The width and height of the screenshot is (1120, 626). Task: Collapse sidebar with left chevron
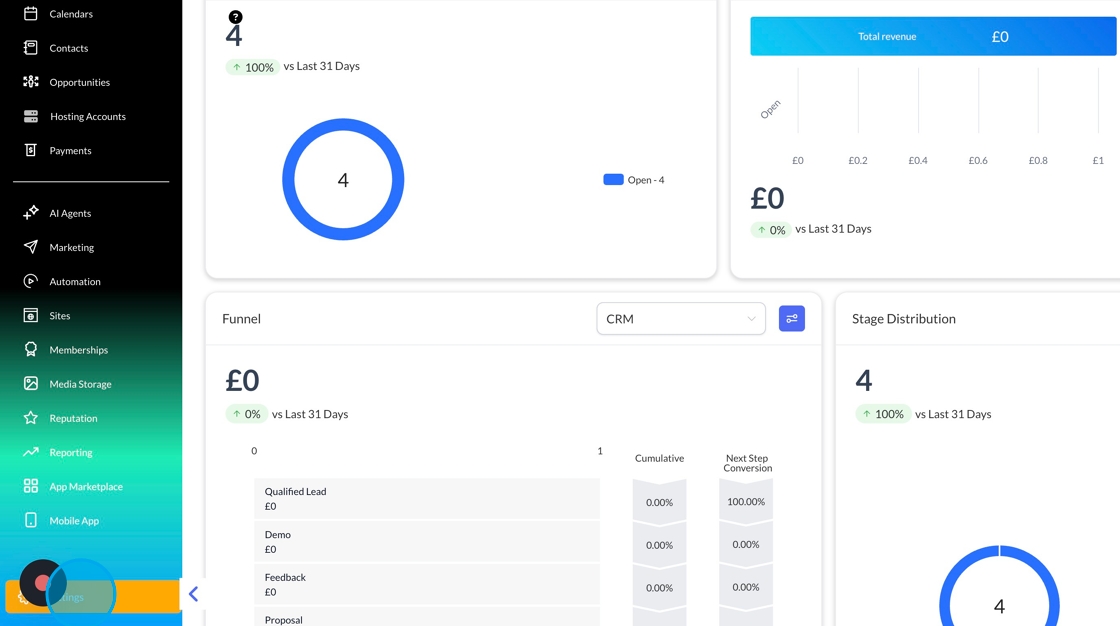click(x=193, y=594)
